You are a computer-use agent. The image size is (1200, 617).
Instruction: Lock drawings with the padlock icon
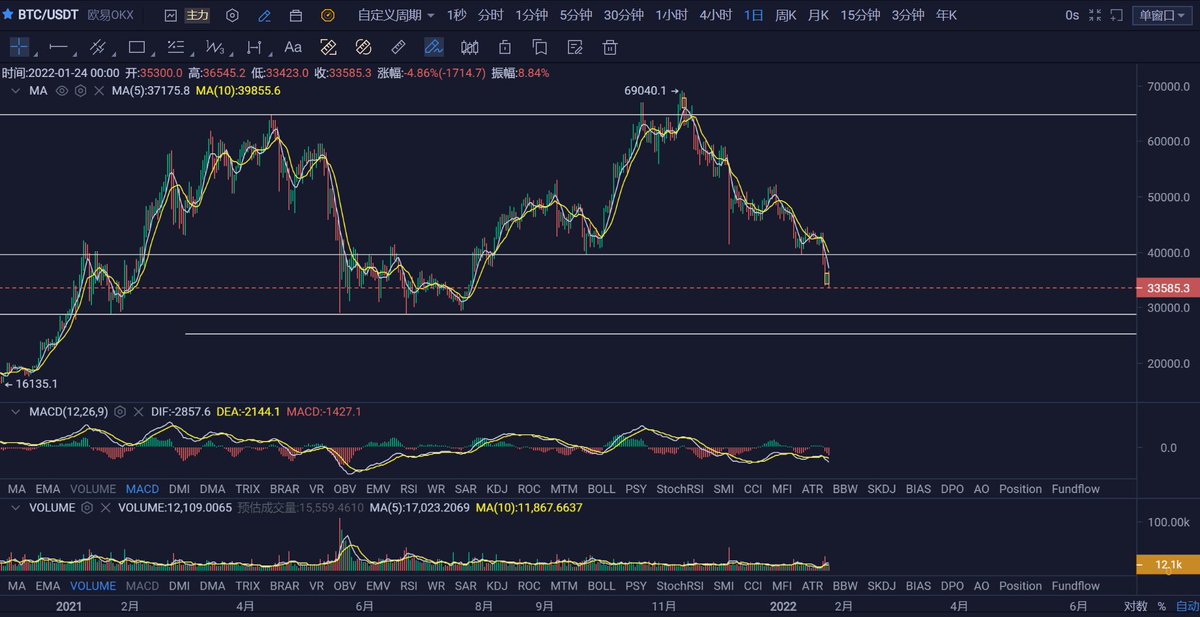505,47
